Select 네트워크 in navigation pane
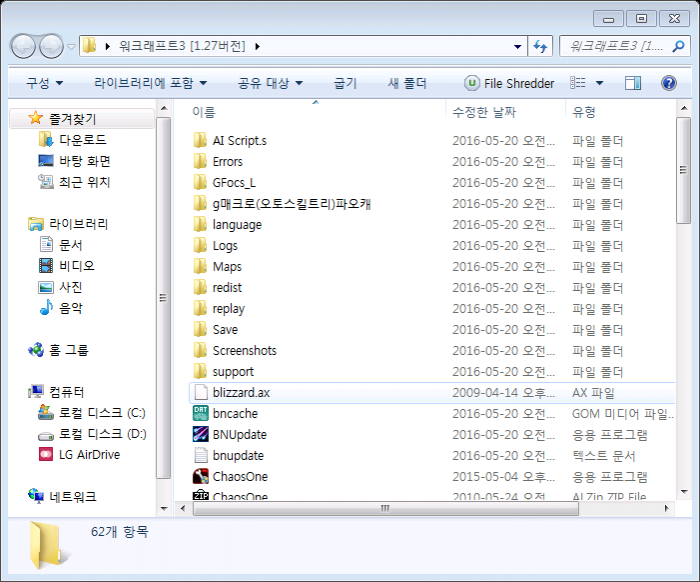This screenshot has height=582, width=700. click(62, 496)
